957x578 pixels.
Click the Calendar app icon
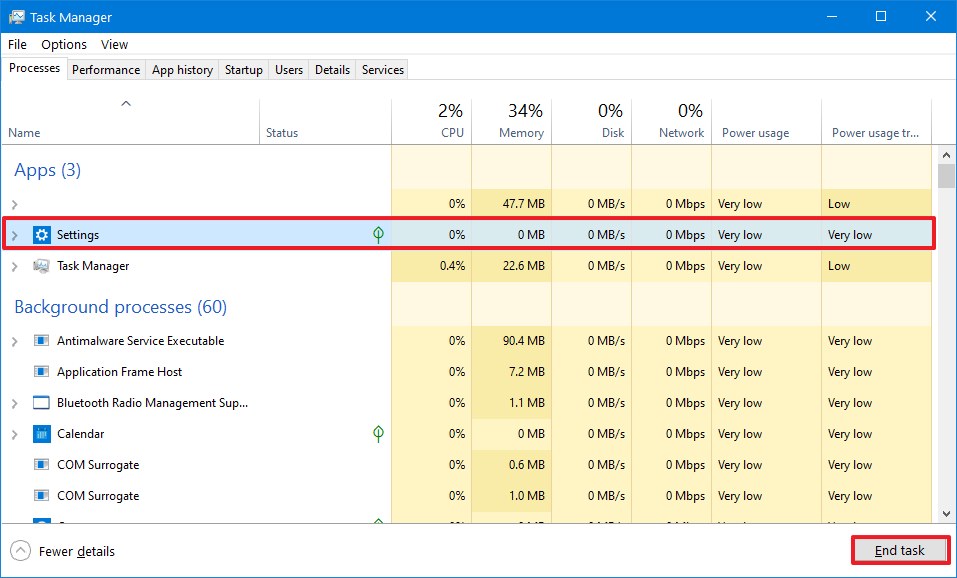[42, 434]
